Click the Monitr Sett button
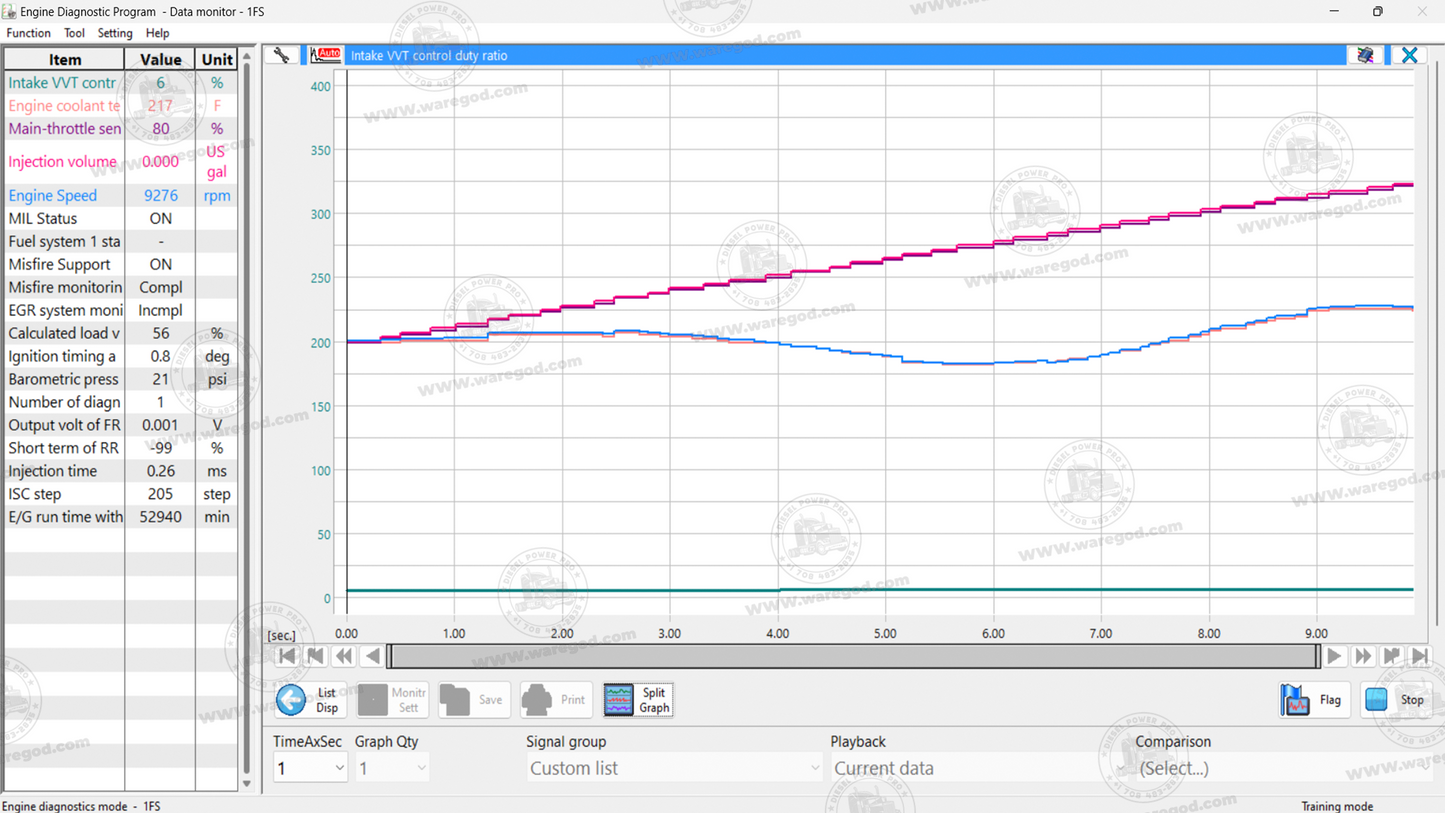 391,699
